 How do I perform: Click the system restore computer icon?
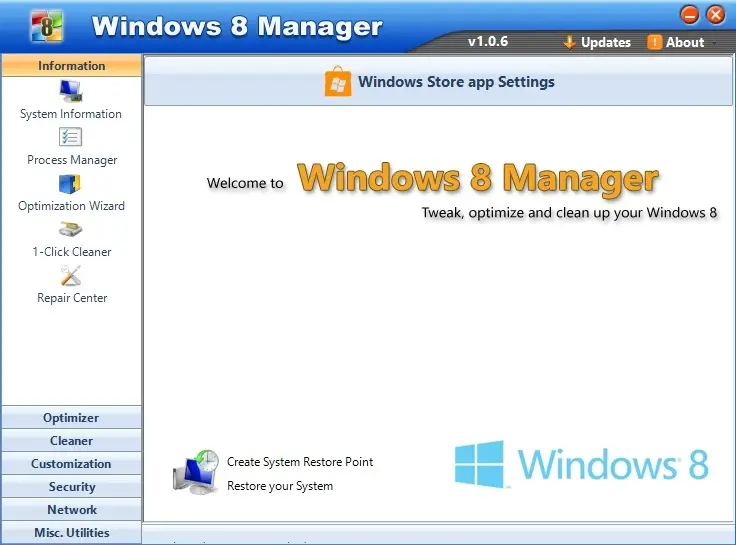click(x=196, y=472)
